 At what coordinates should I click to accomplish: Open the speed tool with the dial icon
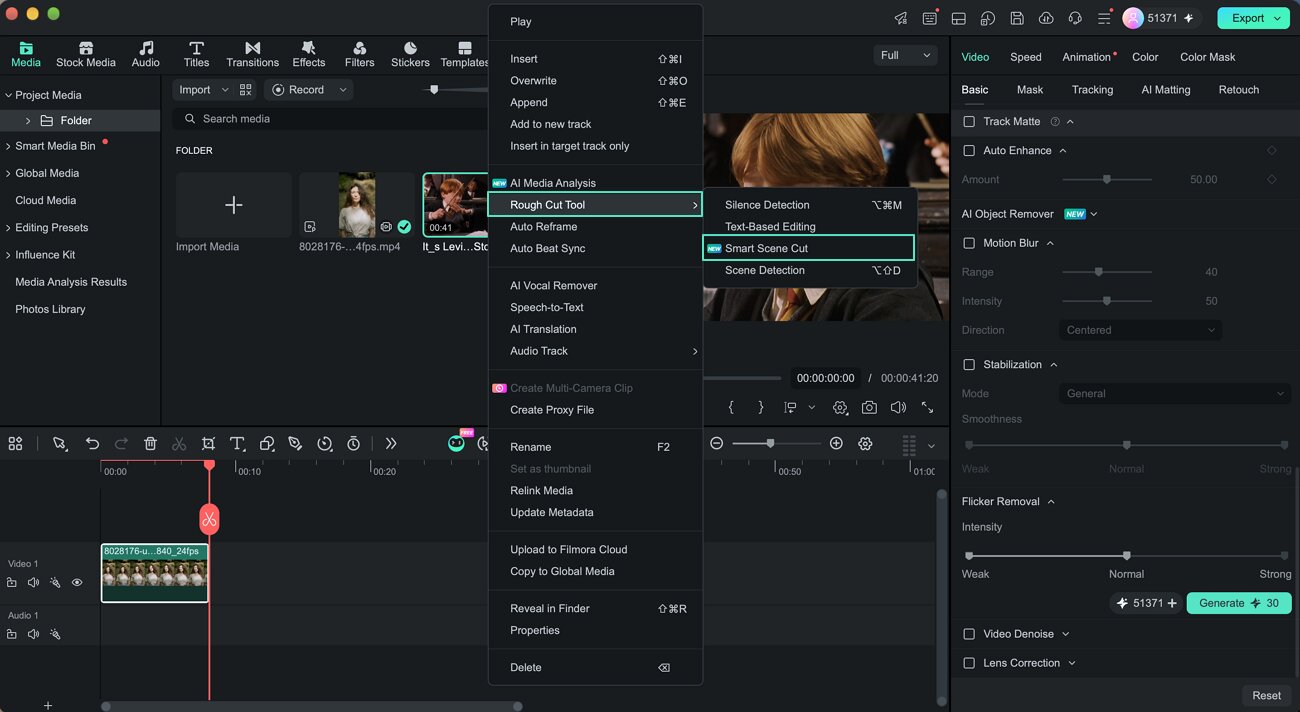324,443
